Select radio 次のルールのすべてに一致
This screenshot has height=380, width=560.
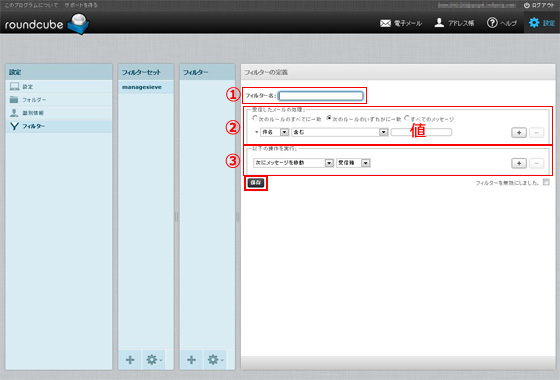[255, 118]
